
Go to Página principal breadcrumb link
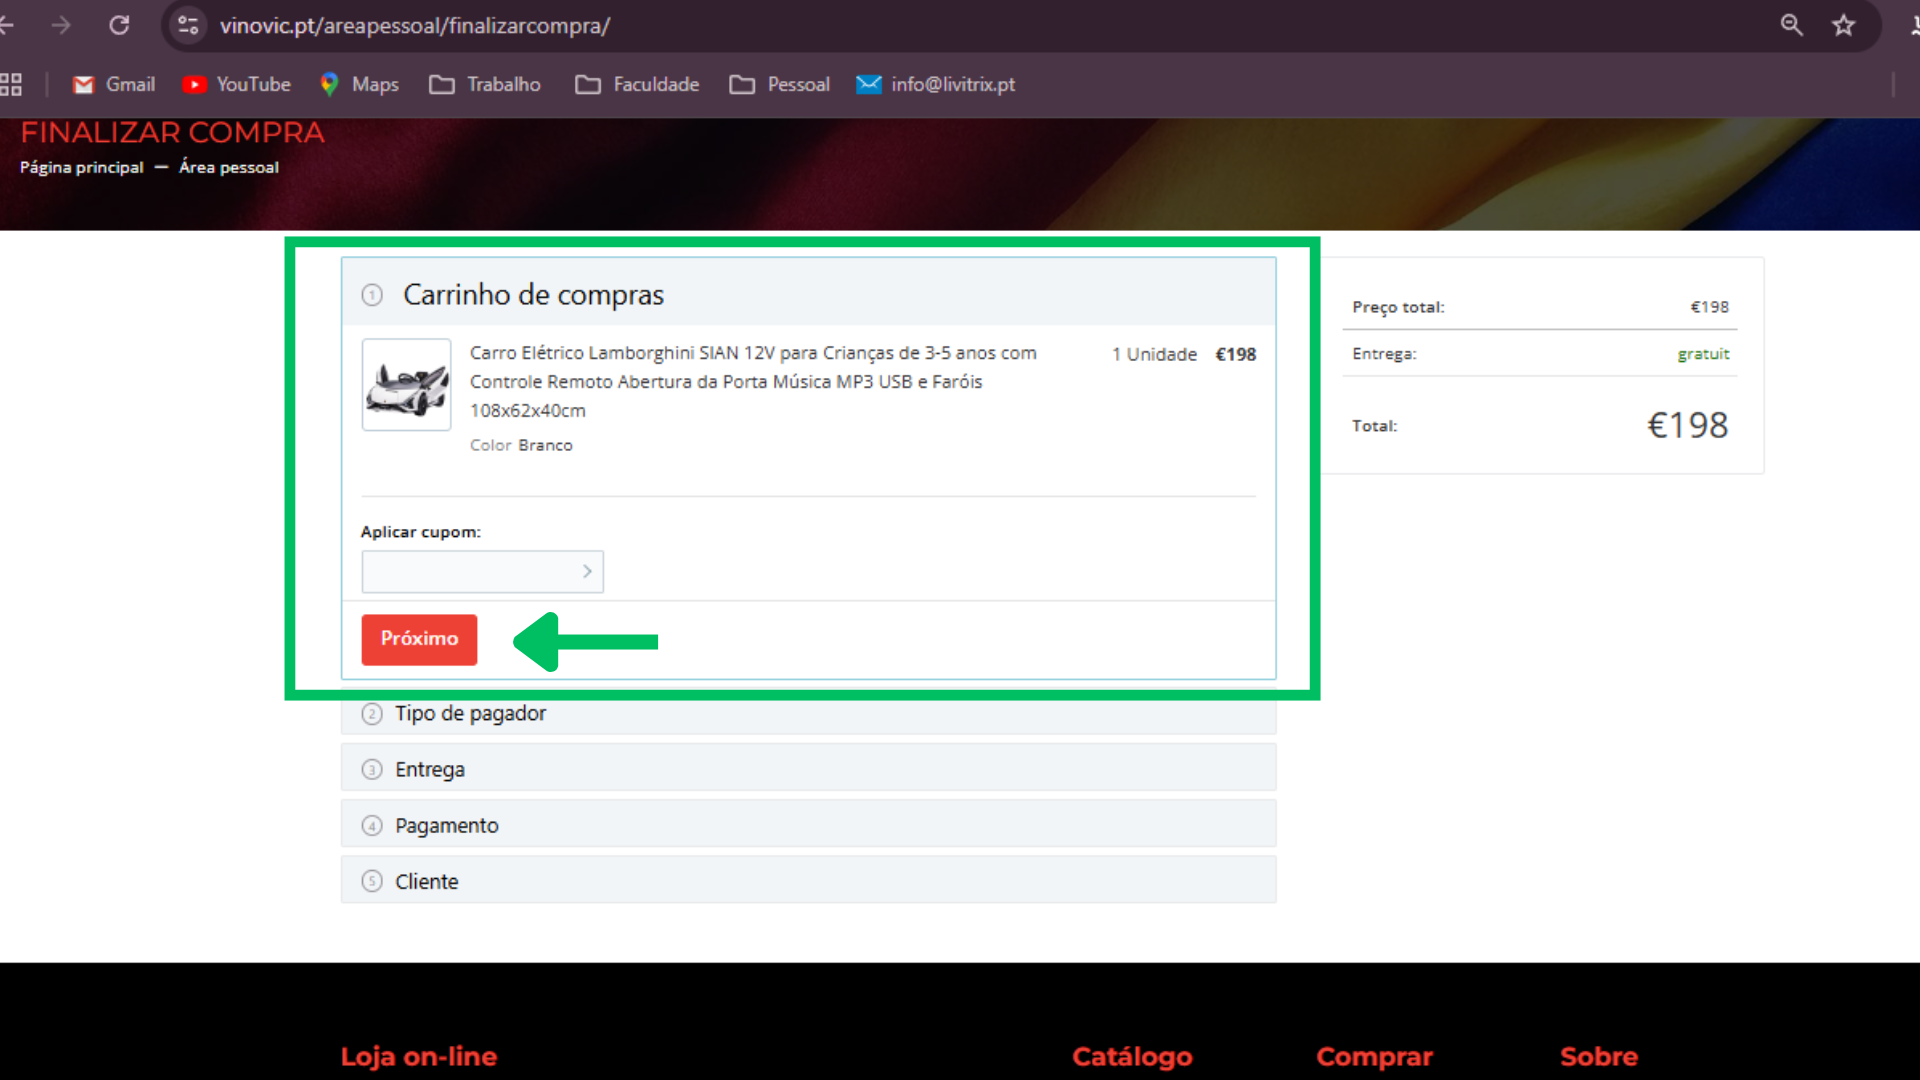(82, 168)
